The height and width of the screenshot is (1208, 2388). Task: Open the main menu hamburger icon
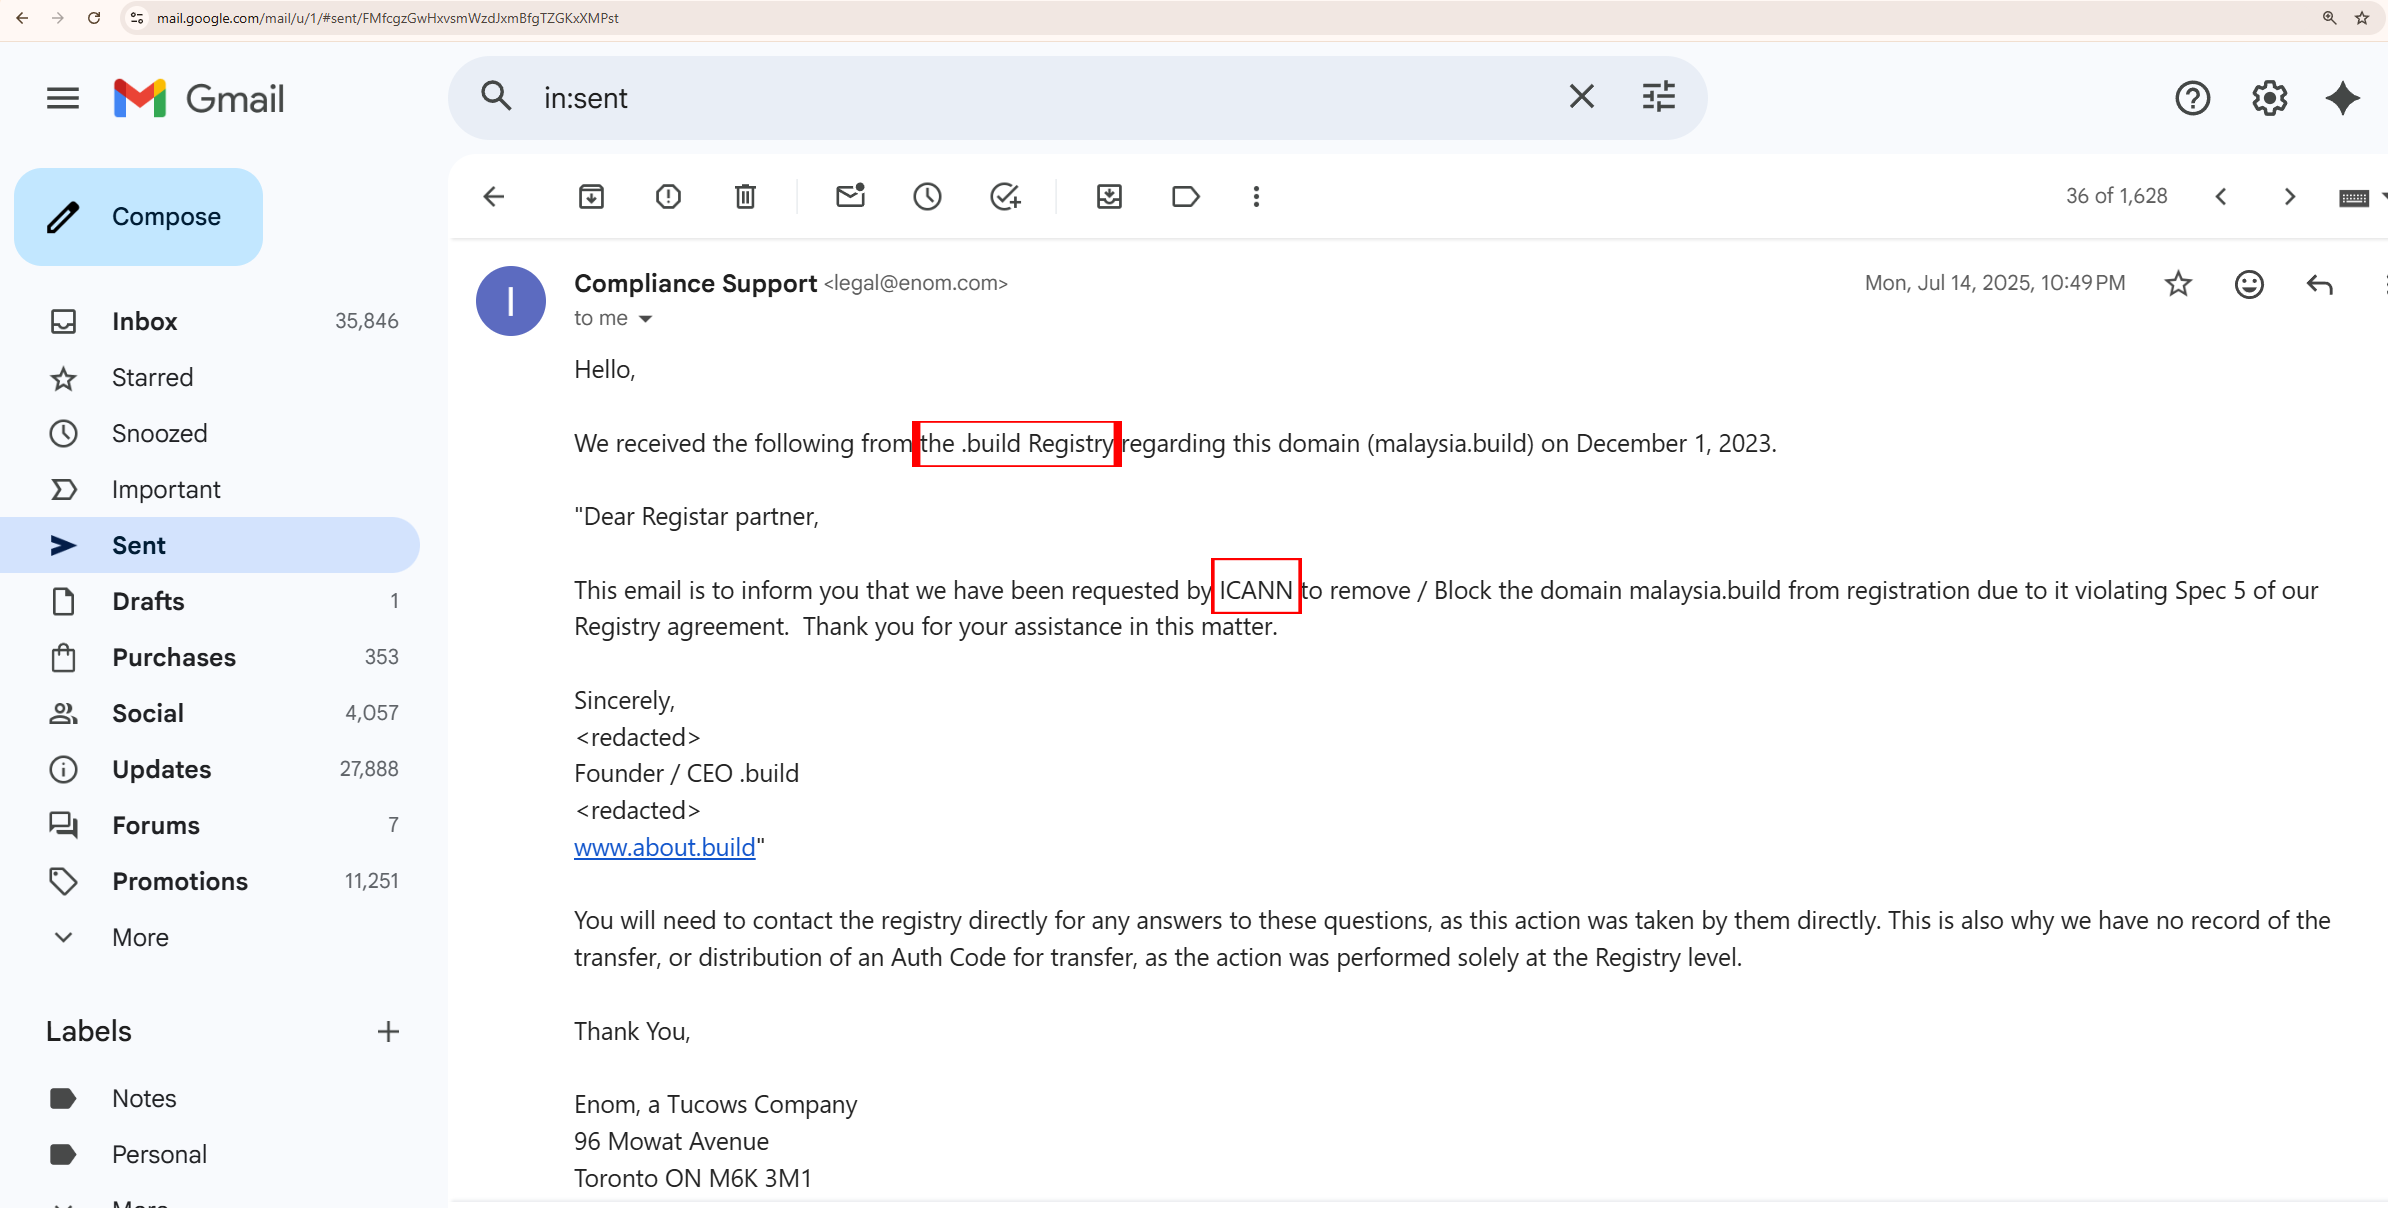(63, 98)
